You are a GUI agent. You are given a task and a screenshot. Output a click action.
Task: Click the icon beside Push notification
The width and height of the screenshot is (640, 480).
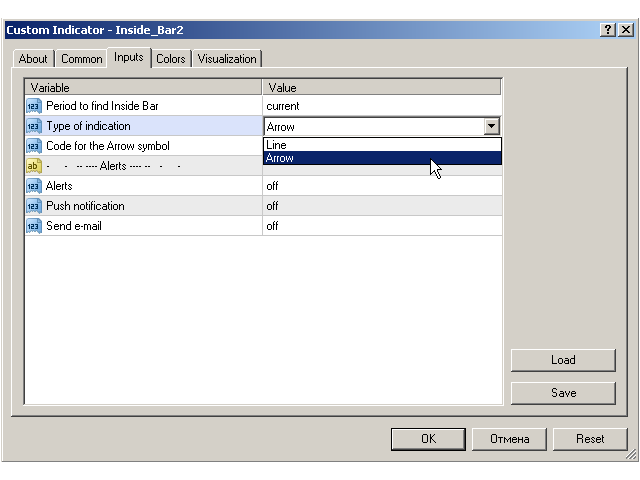tap(33, 206)
